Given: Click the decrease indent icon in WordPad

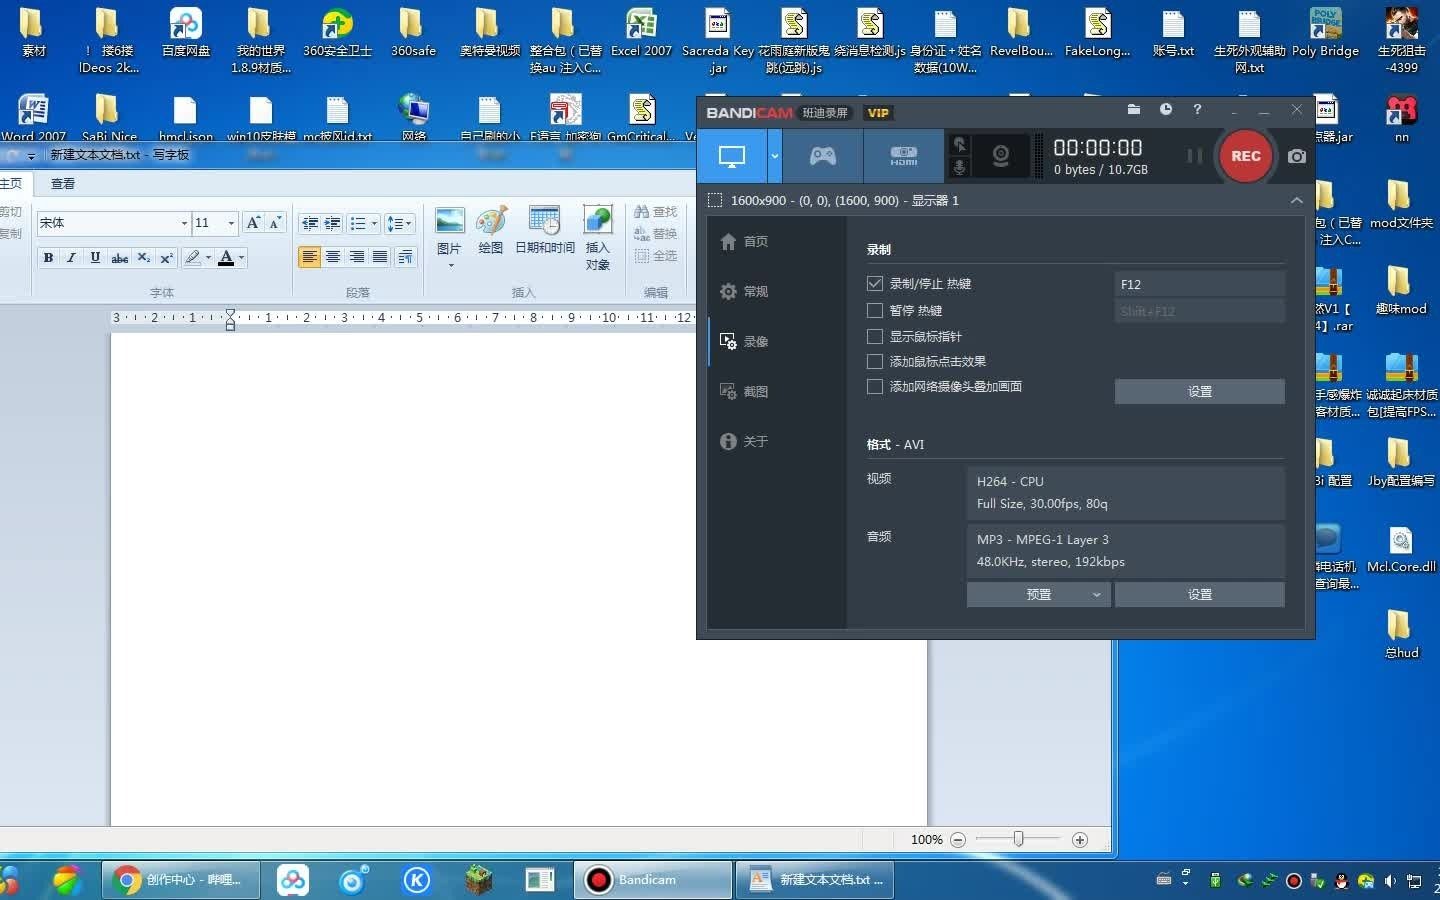Looking at the screenshot, I should tap(310, 223).
